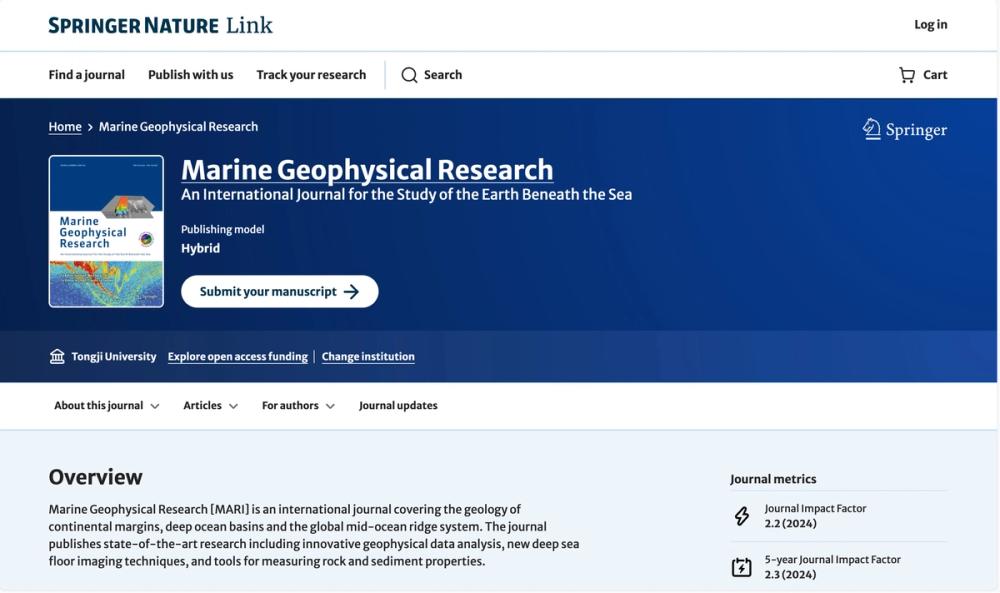Image resolution: width=1000 pixels, height=593 pixels.
Task: Open the About this journal menu
Action: pyautogui.click(x=107, y=406)
